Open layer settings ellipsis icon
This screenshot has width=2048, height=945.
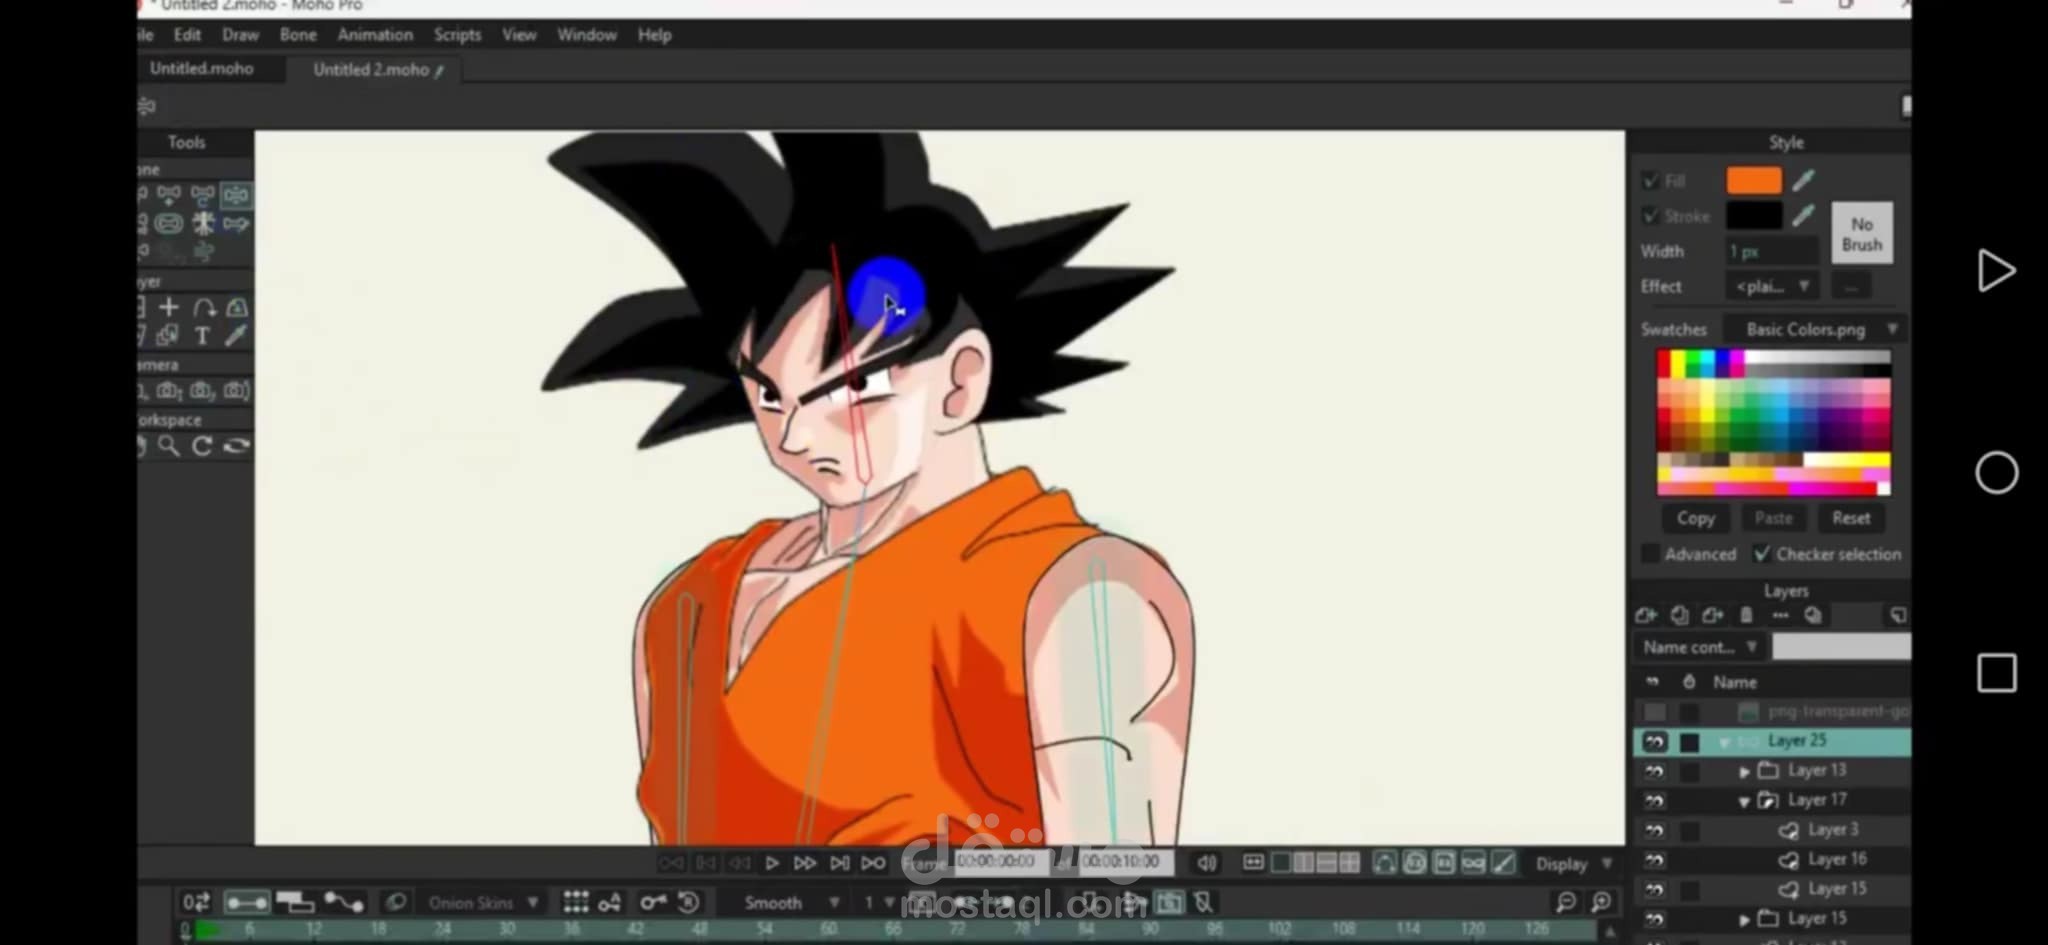click(1780, 615)
